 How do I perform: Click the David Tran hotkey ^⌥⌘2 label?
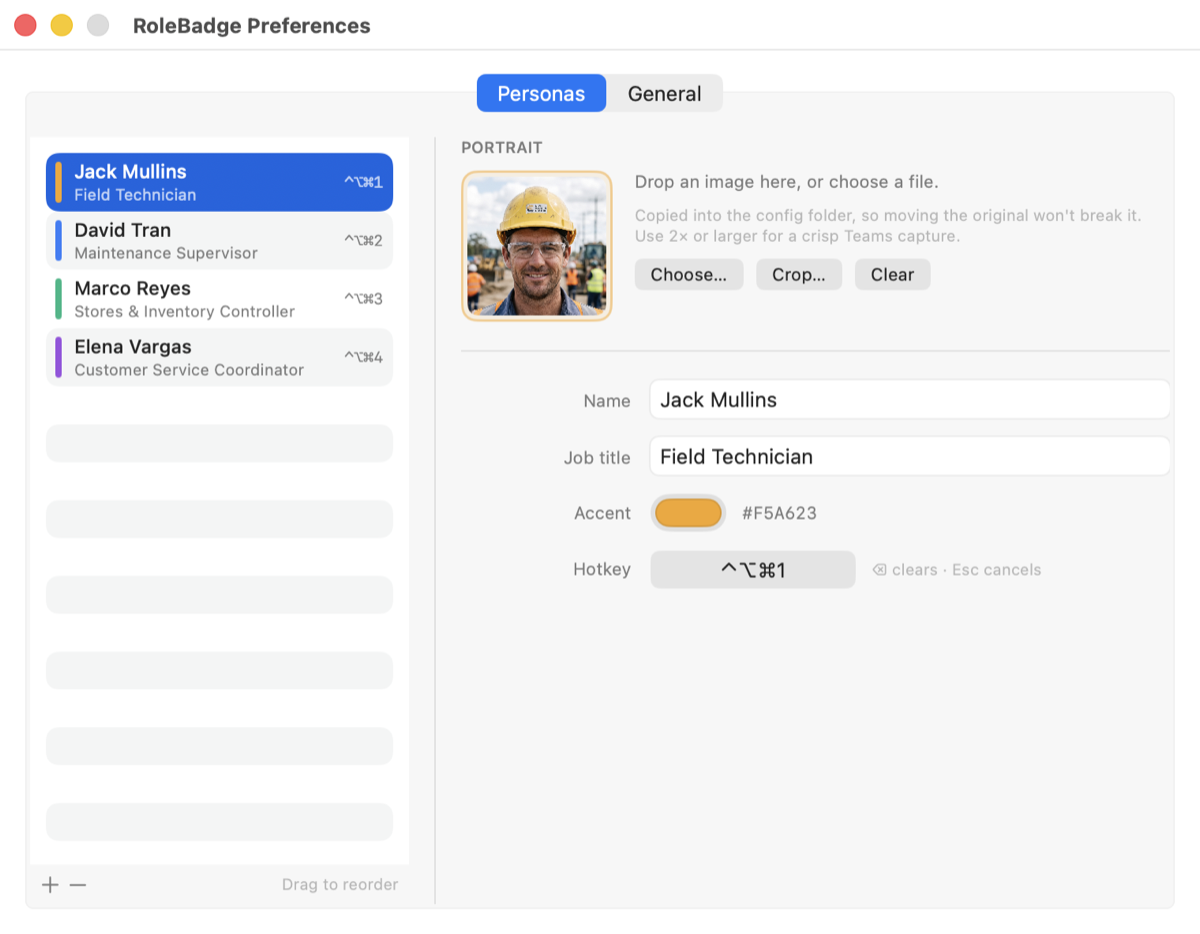pos(363,240)
